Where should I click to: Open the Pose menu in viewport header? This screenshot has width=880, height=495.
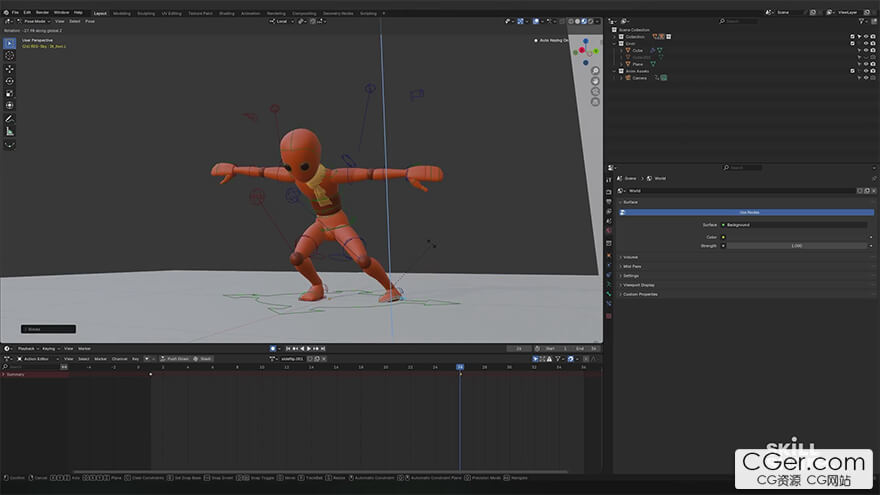pyautogui.click(x=90, y=21)
